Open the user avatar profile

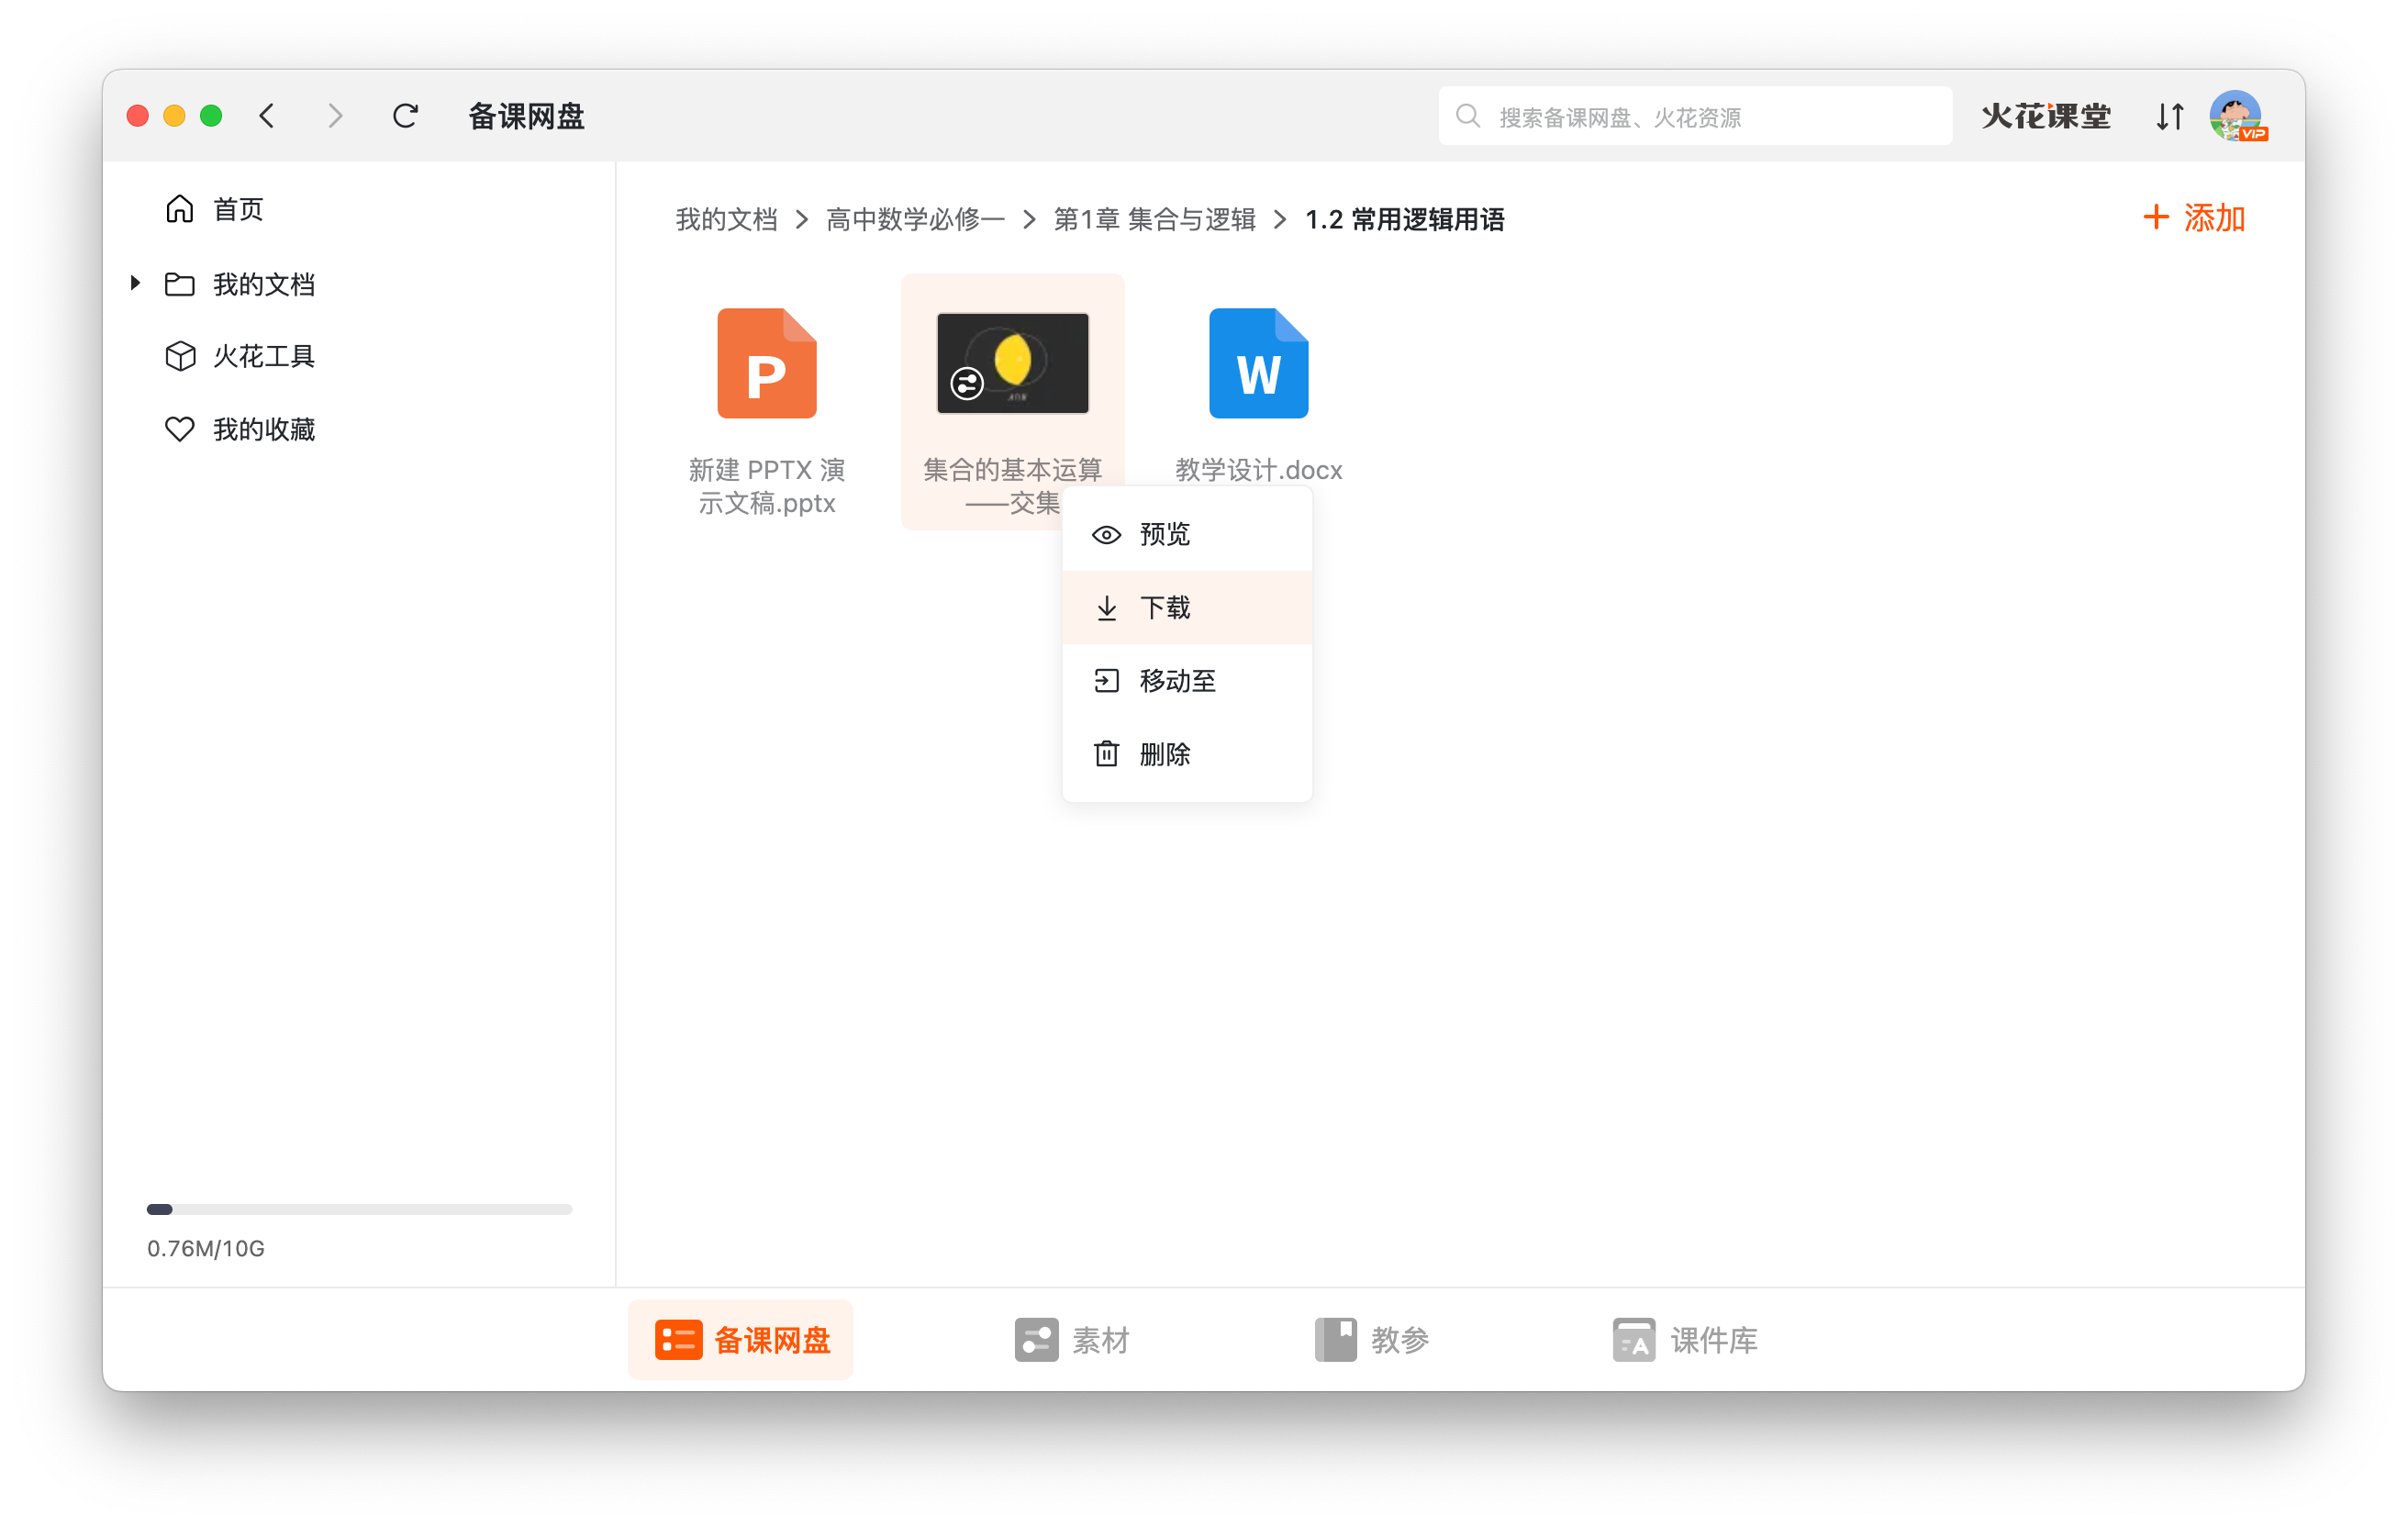tap(2237, 116)
